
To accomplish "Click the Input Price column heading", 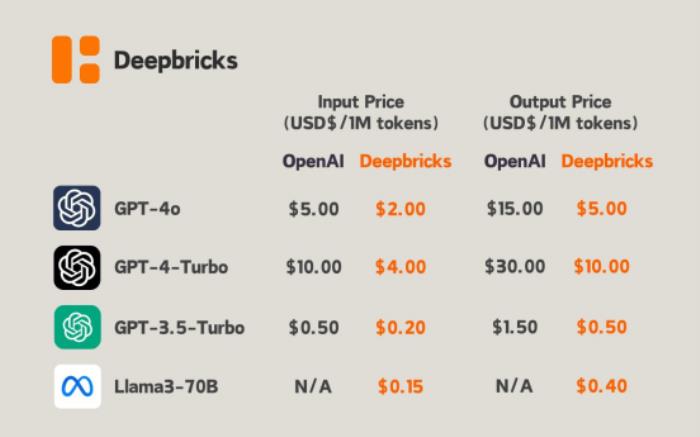I will 361,112.
